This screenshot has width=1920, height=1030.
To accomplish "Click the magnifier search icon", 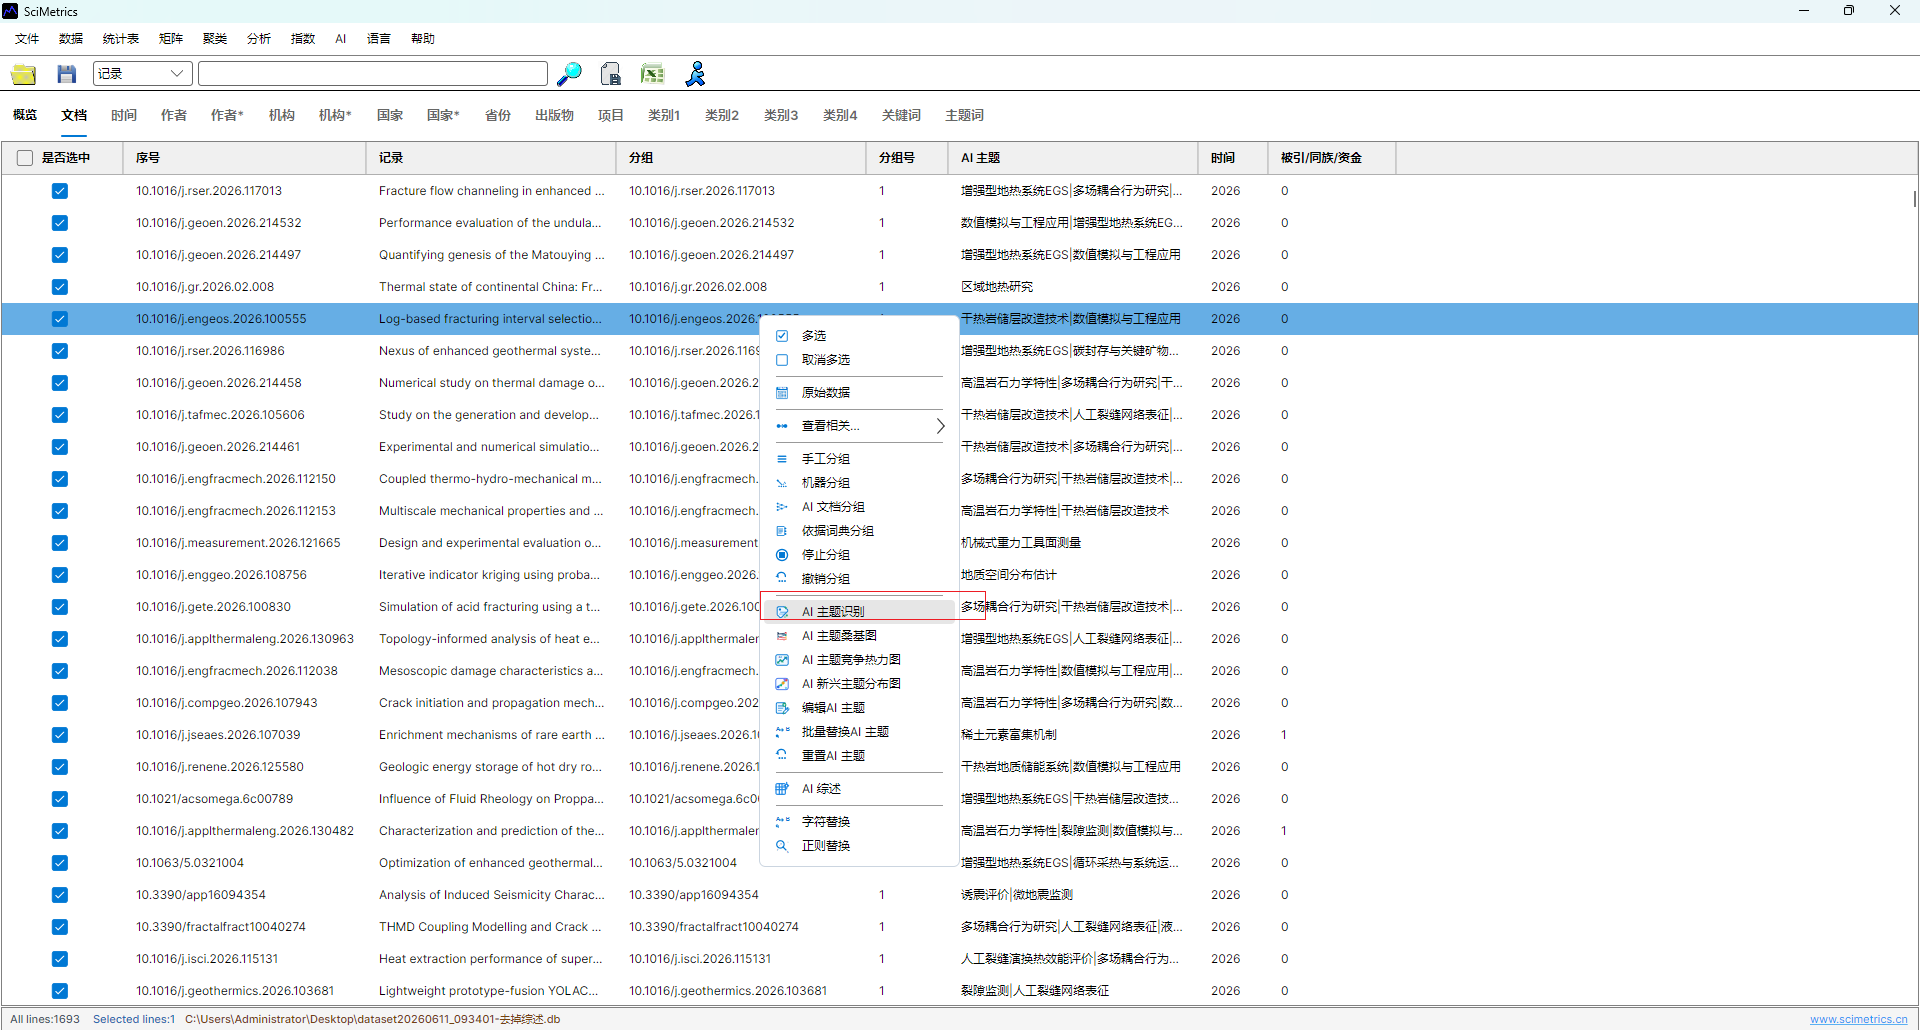I will pos(569,74).
